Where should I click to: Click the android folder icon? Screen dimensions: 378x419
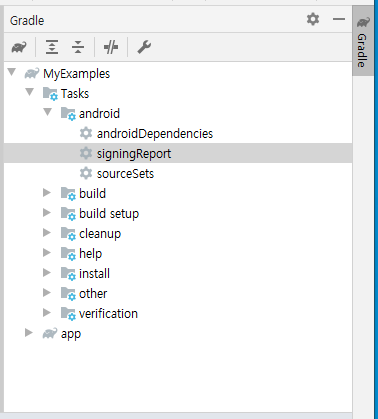pyautogui.click(x=68, y=114)
